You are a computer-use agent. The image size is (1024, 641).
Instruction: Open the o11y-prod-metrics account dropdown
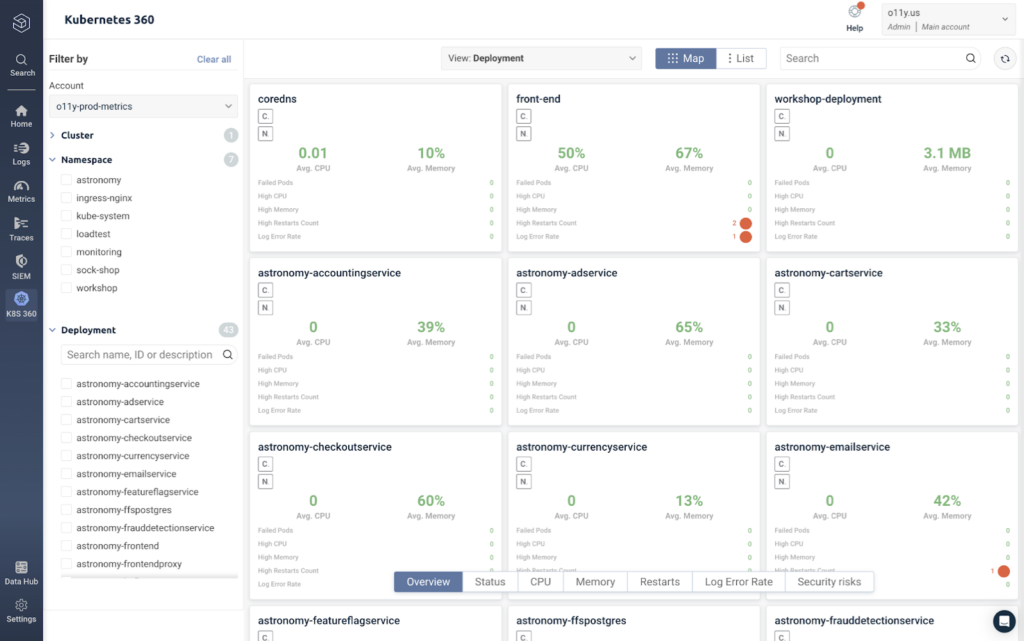coord(143,106)
